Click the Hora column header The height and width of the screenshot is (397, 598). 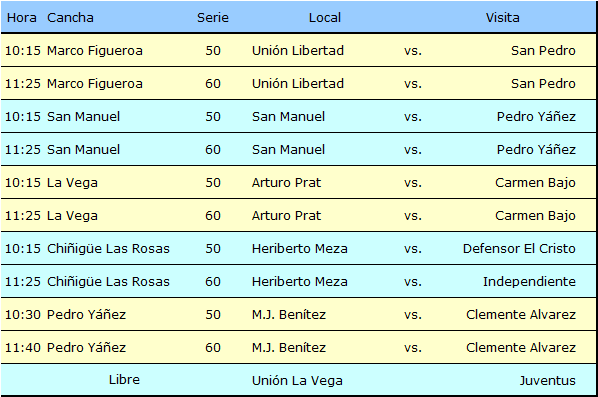(22, 18)
